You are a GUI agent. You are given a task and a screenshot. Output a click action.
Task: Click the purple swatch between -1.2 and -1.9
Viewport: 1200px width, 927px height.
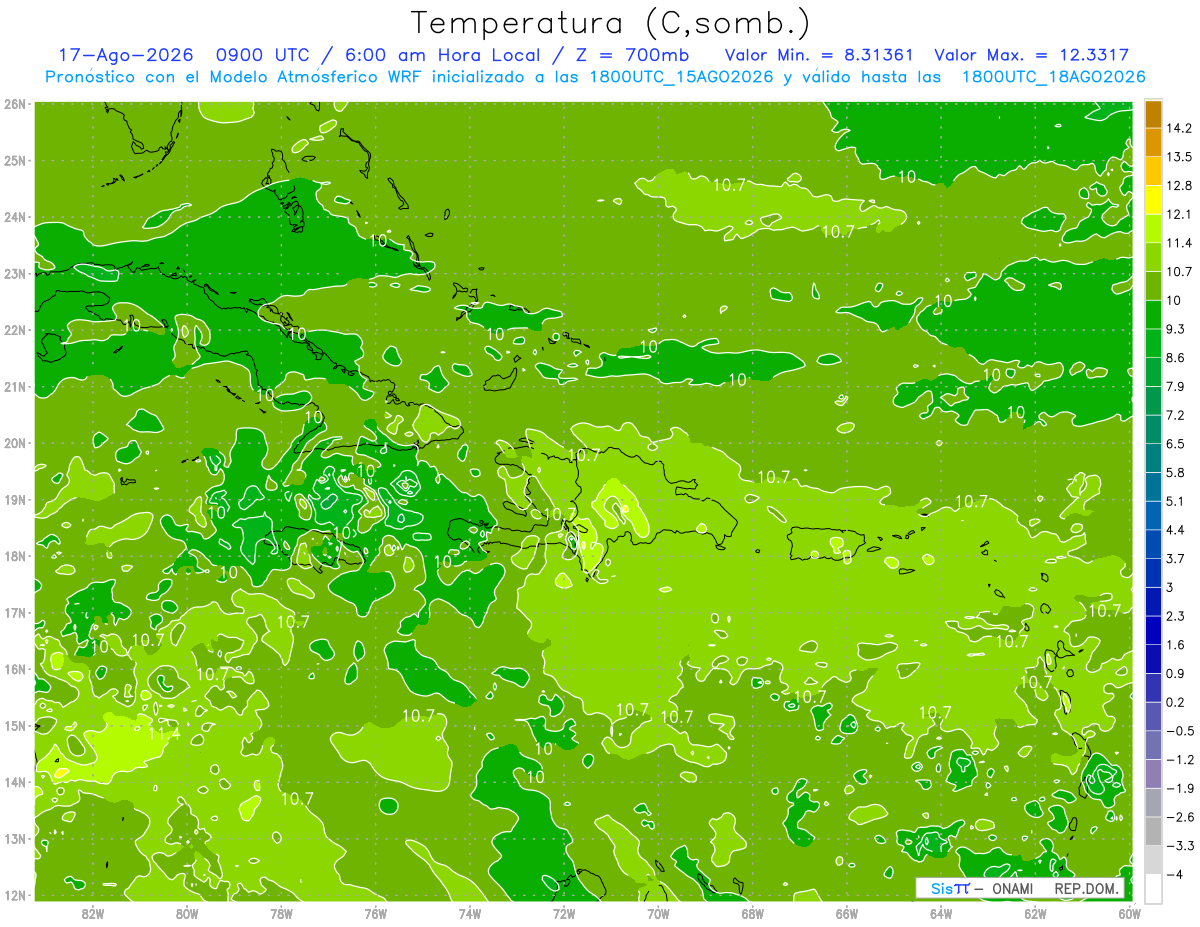1153,773
